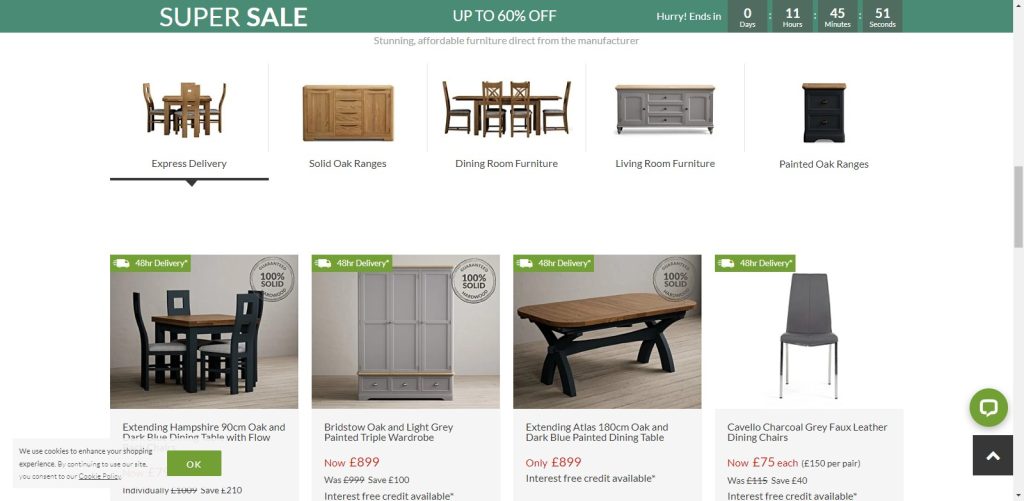Click 48hr Delivery badge on Cavello chairs

[x=755, y=263]
